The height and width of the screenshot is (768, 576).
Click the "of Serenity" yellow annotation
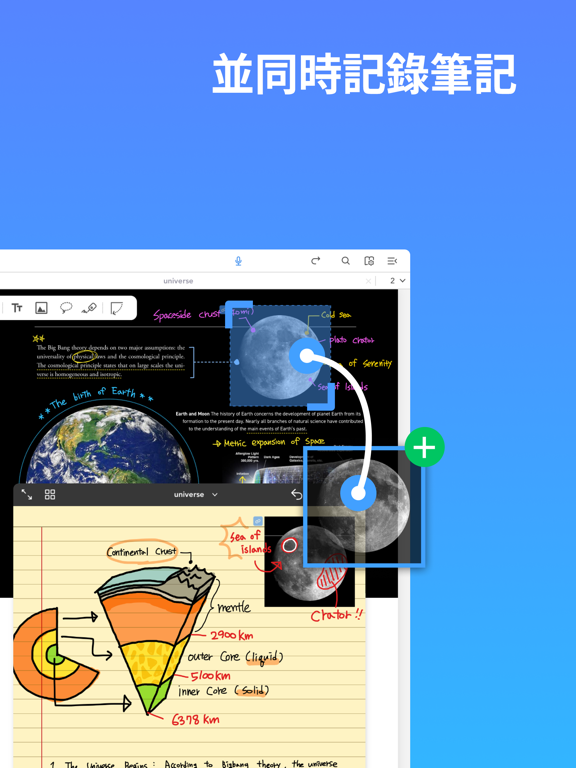[x=370, y=363]
